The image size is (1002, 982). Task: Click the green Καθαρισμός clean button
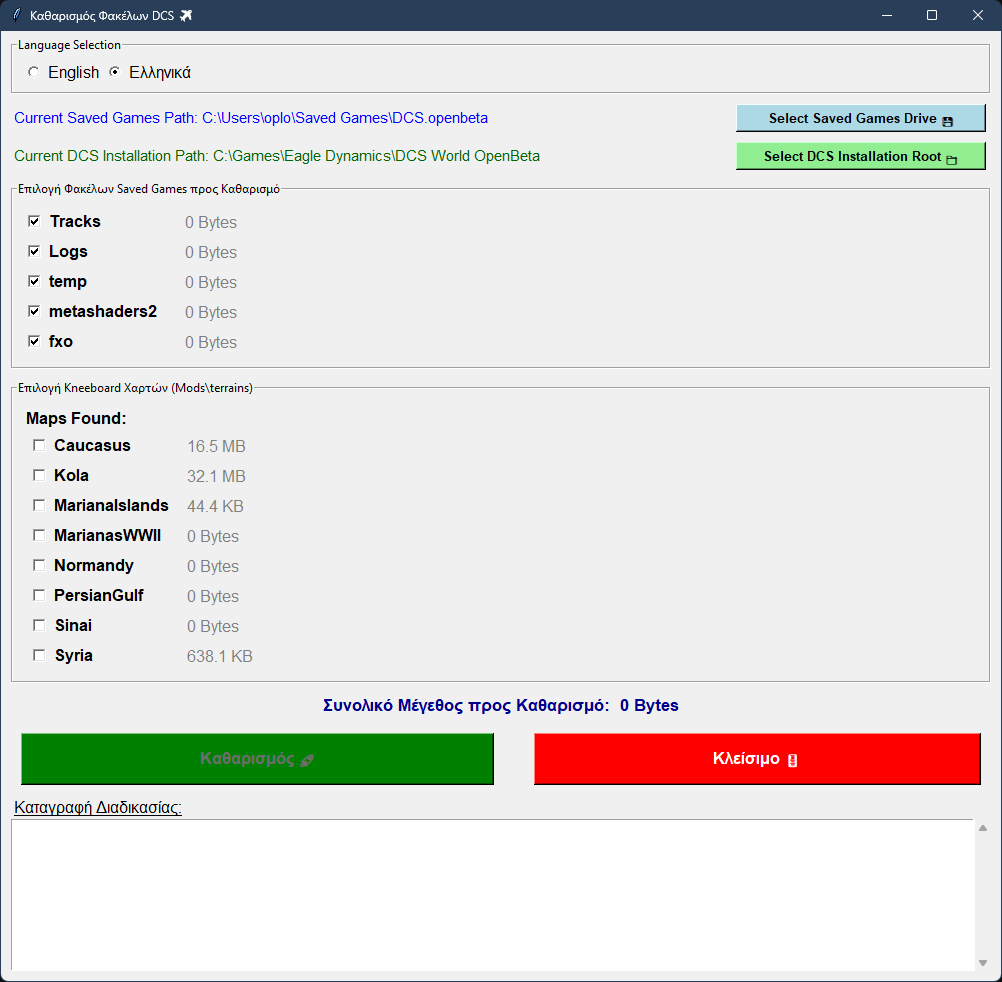click(x=257, y=759)
